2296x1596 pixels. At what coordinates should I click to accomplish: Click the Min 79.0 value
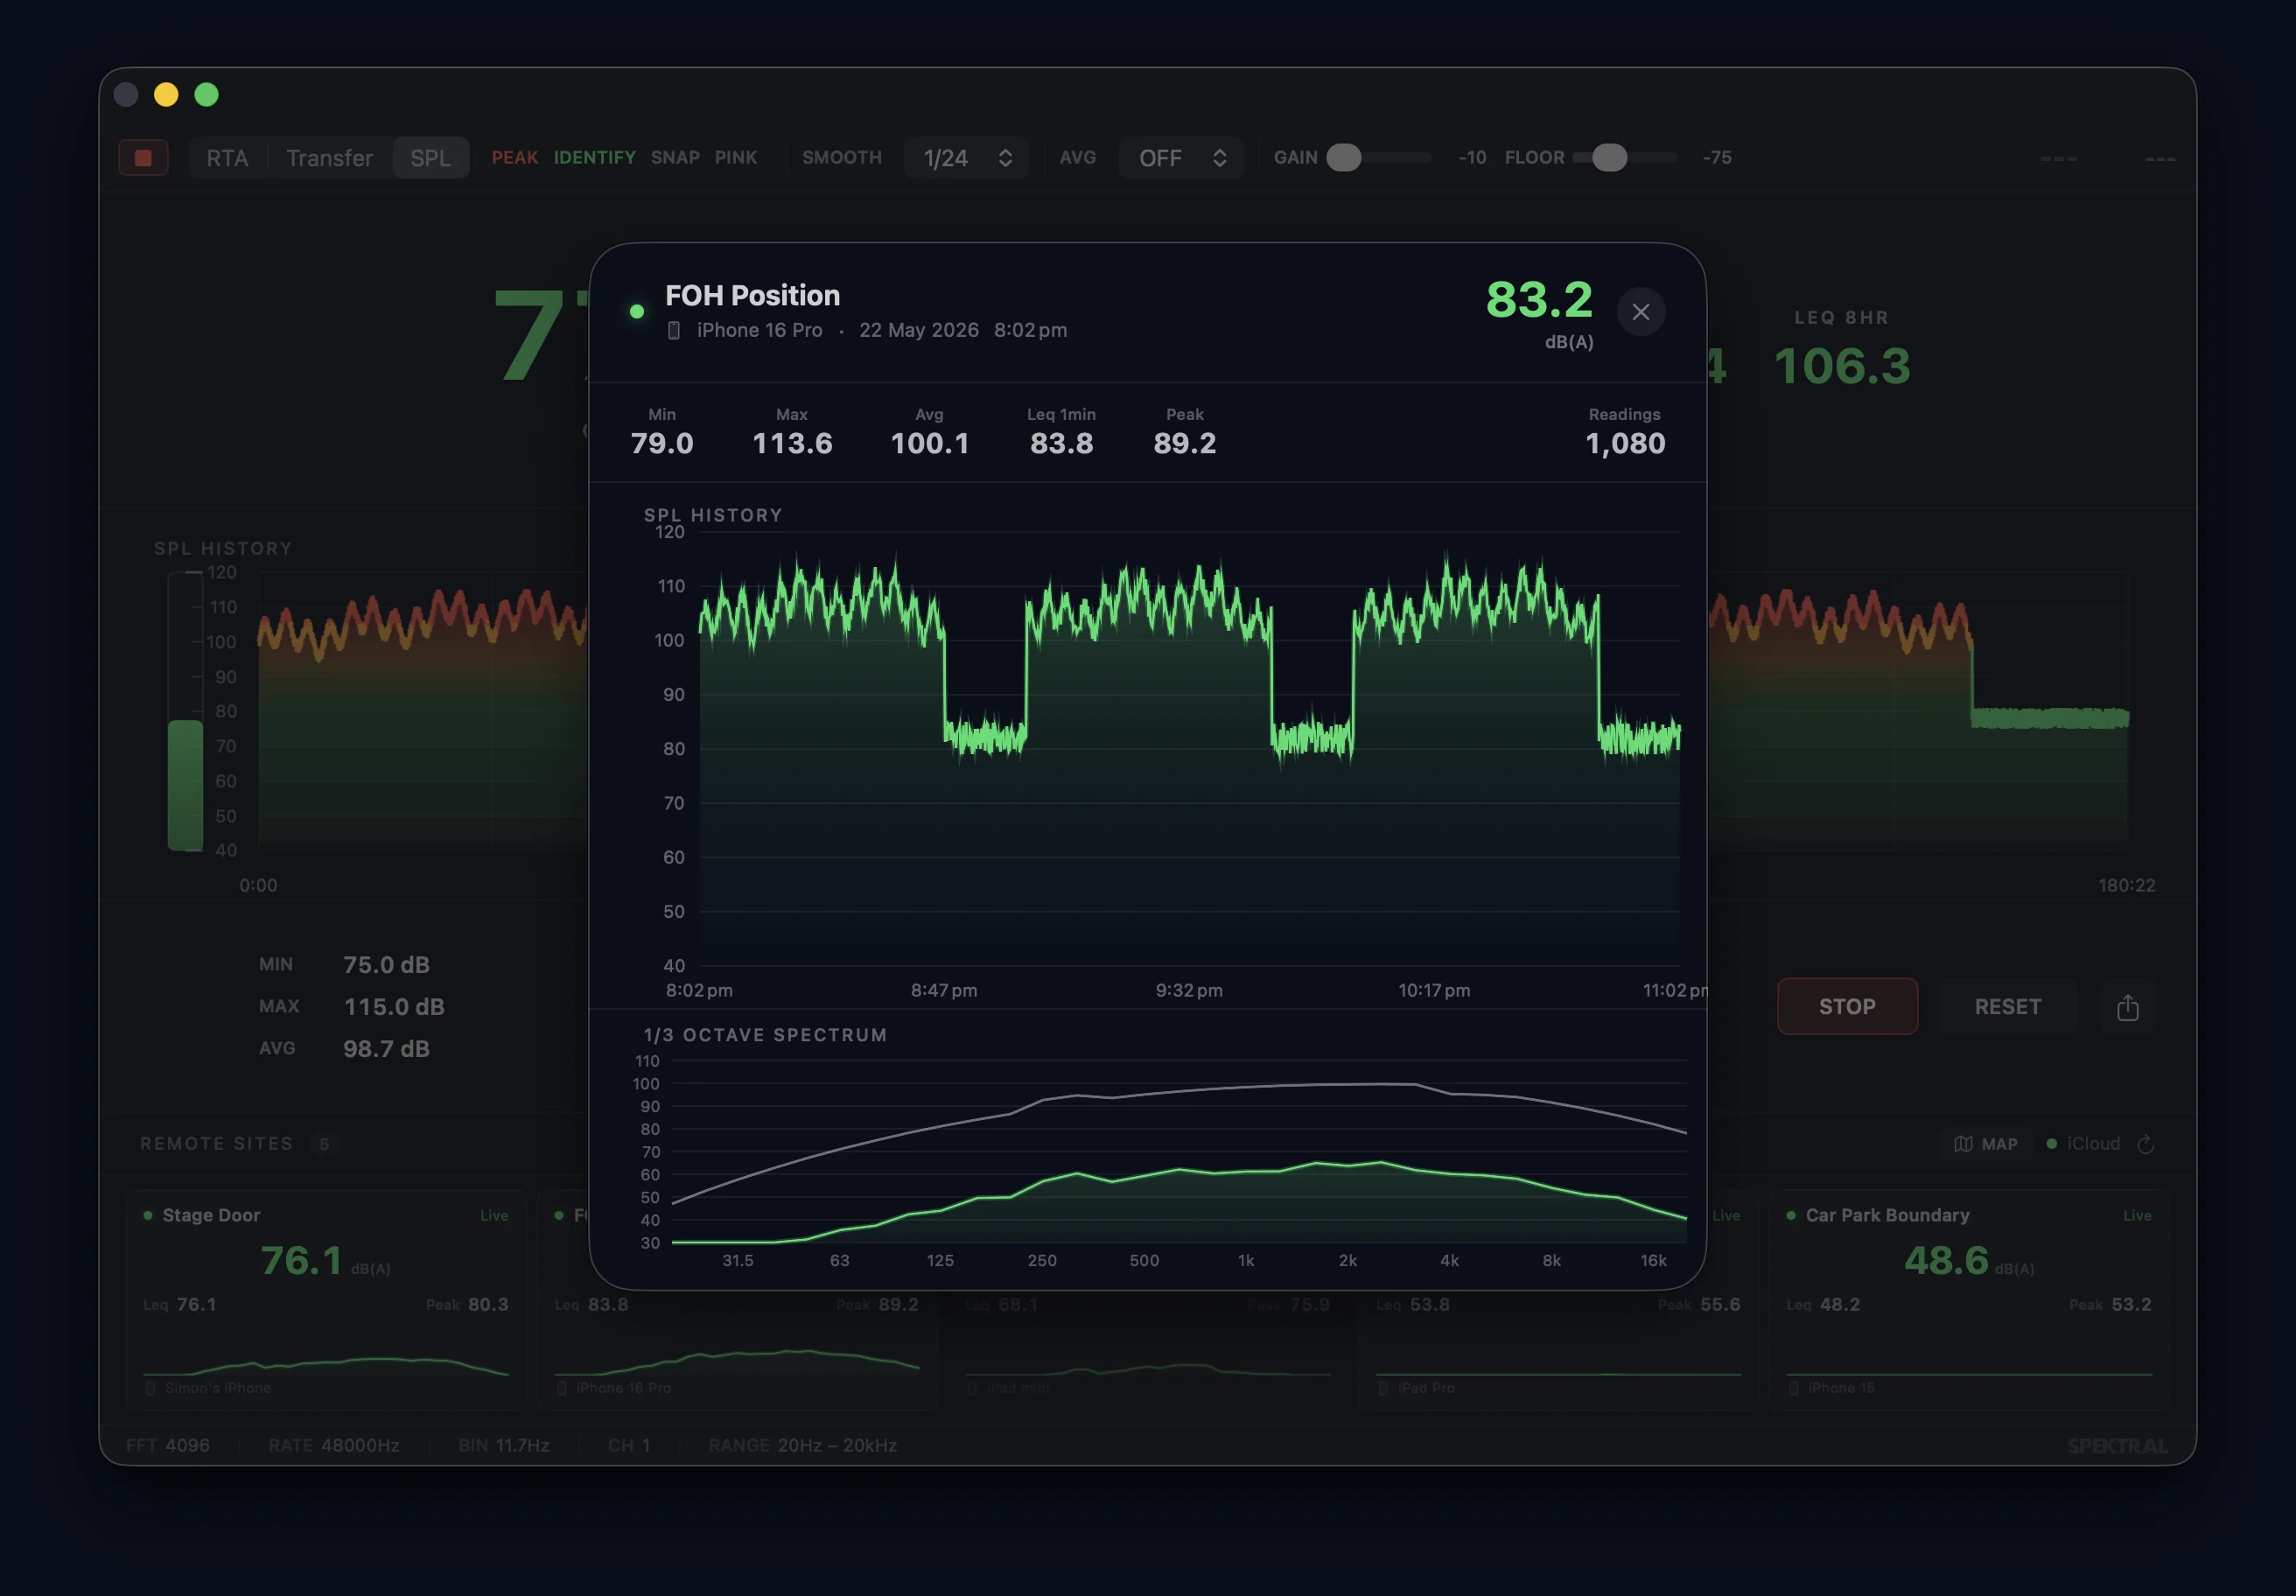pyautogui.click(x=662, y=432)
